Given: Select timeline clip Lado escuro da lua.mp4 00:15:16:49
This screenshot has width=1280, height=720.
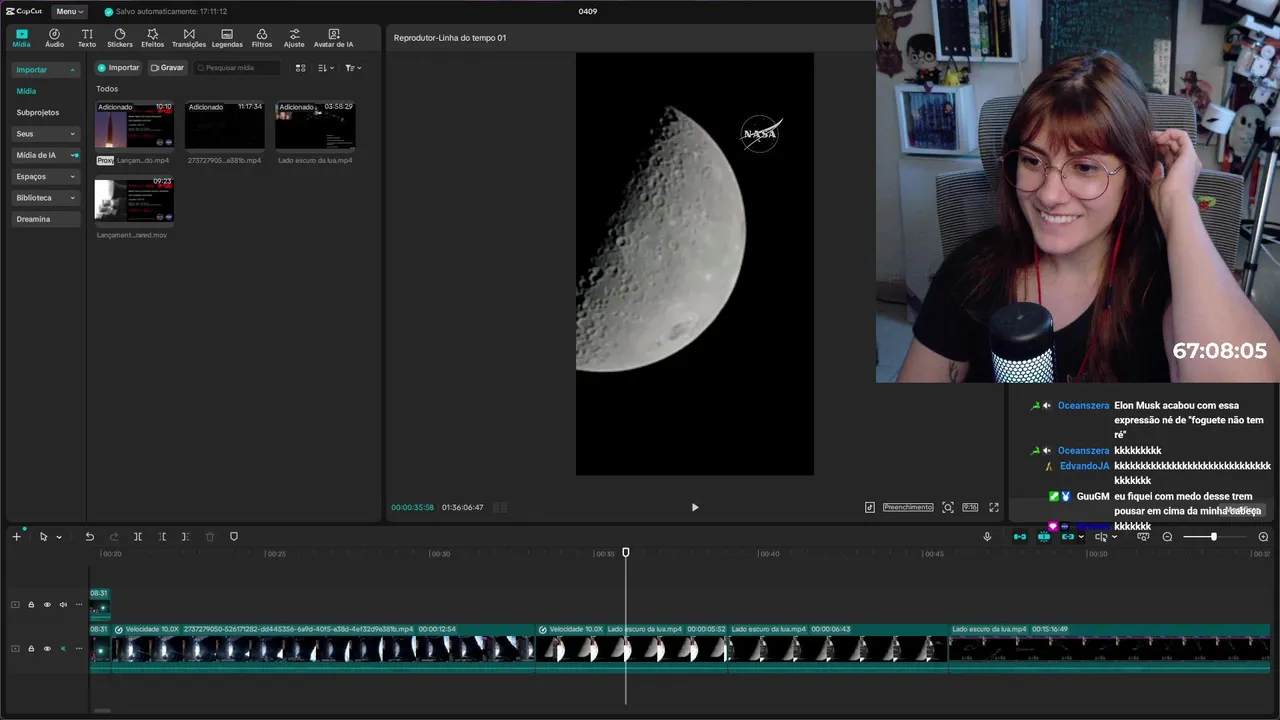Looking at the screenshot, I should click(1109, 647).
